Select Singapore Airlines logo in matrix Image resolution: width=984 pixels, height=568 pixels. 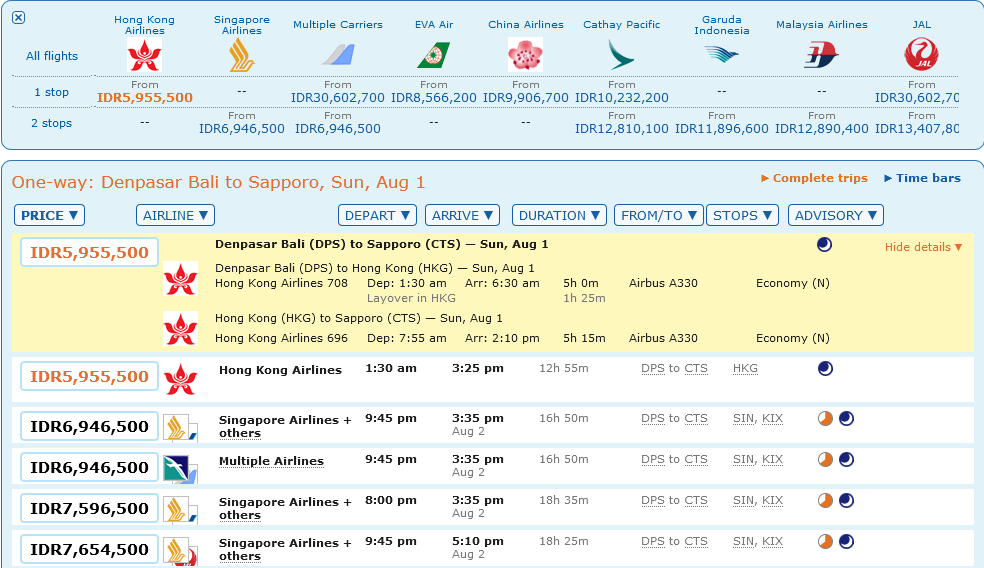click(x=242, y=55)
